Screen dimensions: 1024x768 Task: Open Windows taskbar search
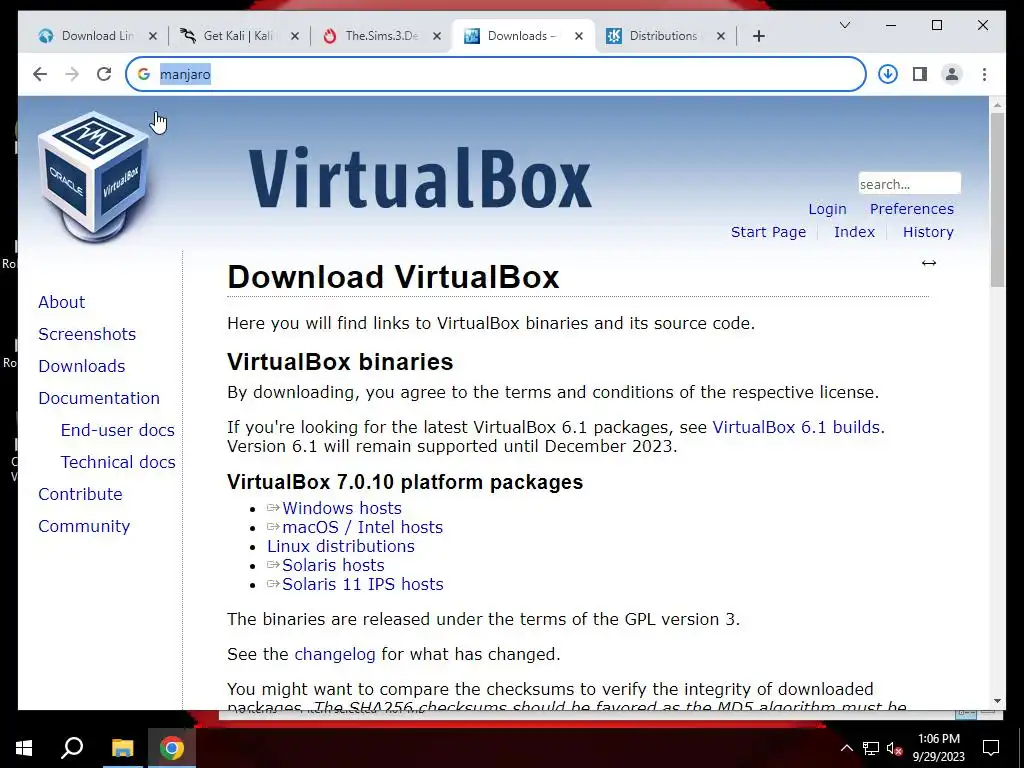pos(72,748)
